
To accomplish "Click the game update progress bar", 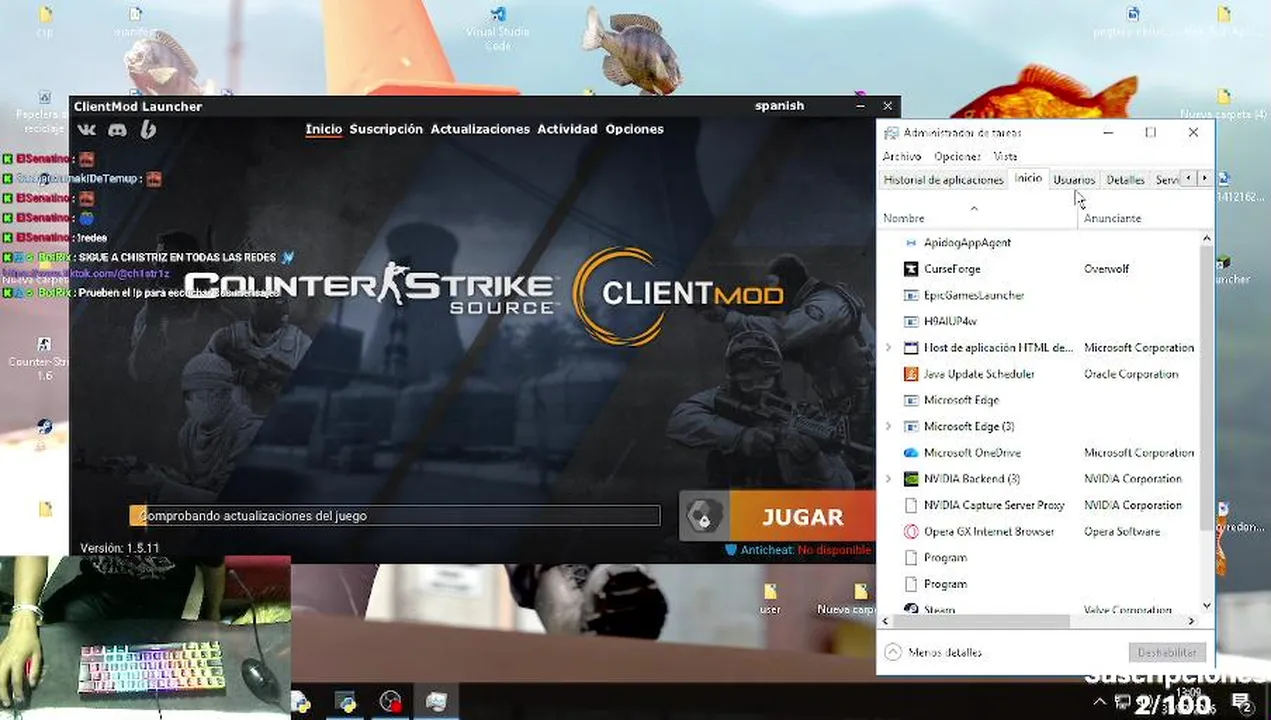I will tap(395, 516).
